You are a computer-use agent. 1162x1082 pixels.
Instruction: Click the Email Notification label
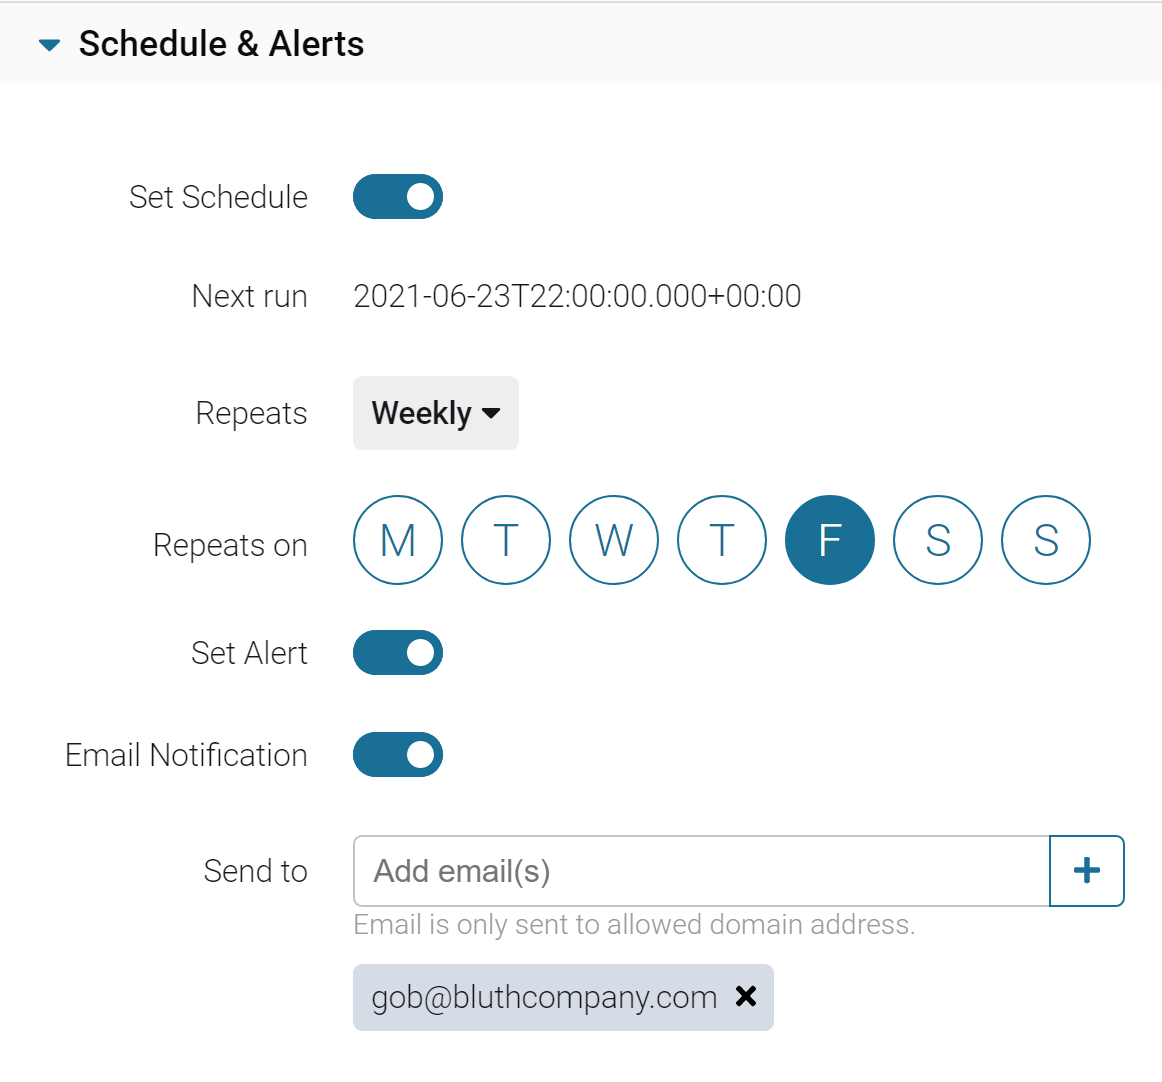[x=186, y=755]
